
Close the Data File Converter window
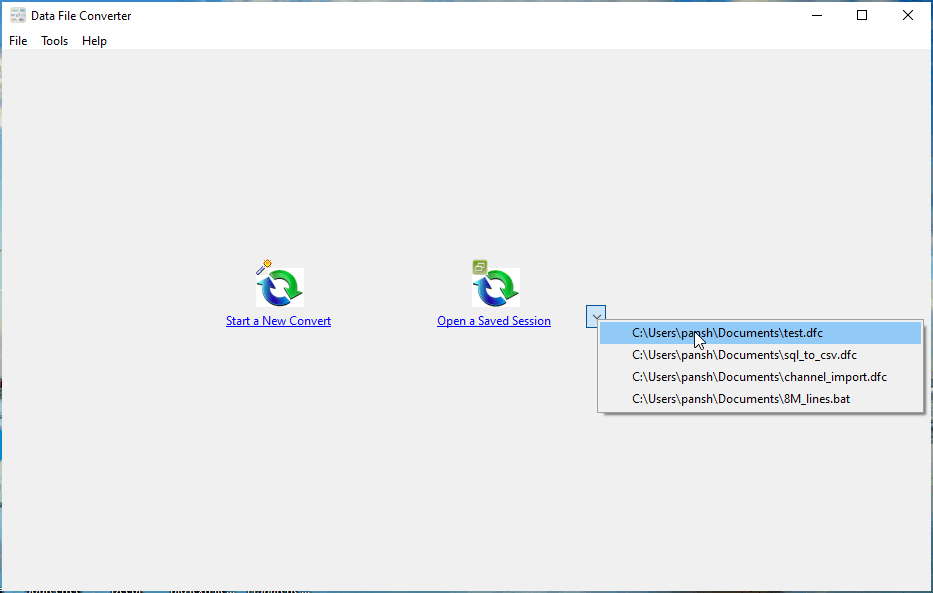click(x=908, y=16)
